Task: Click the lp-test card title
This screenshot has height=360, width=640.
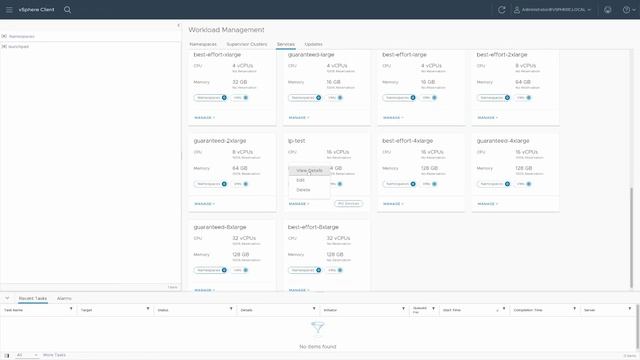Action: [x=296, y=141]
